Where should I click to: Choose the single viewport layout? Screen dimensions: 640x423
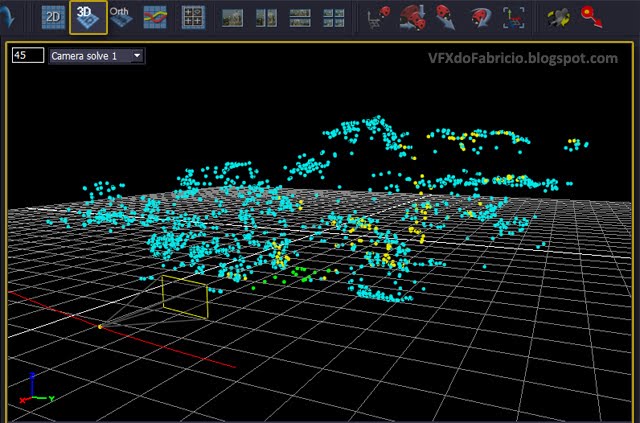[x=233, y=18]
